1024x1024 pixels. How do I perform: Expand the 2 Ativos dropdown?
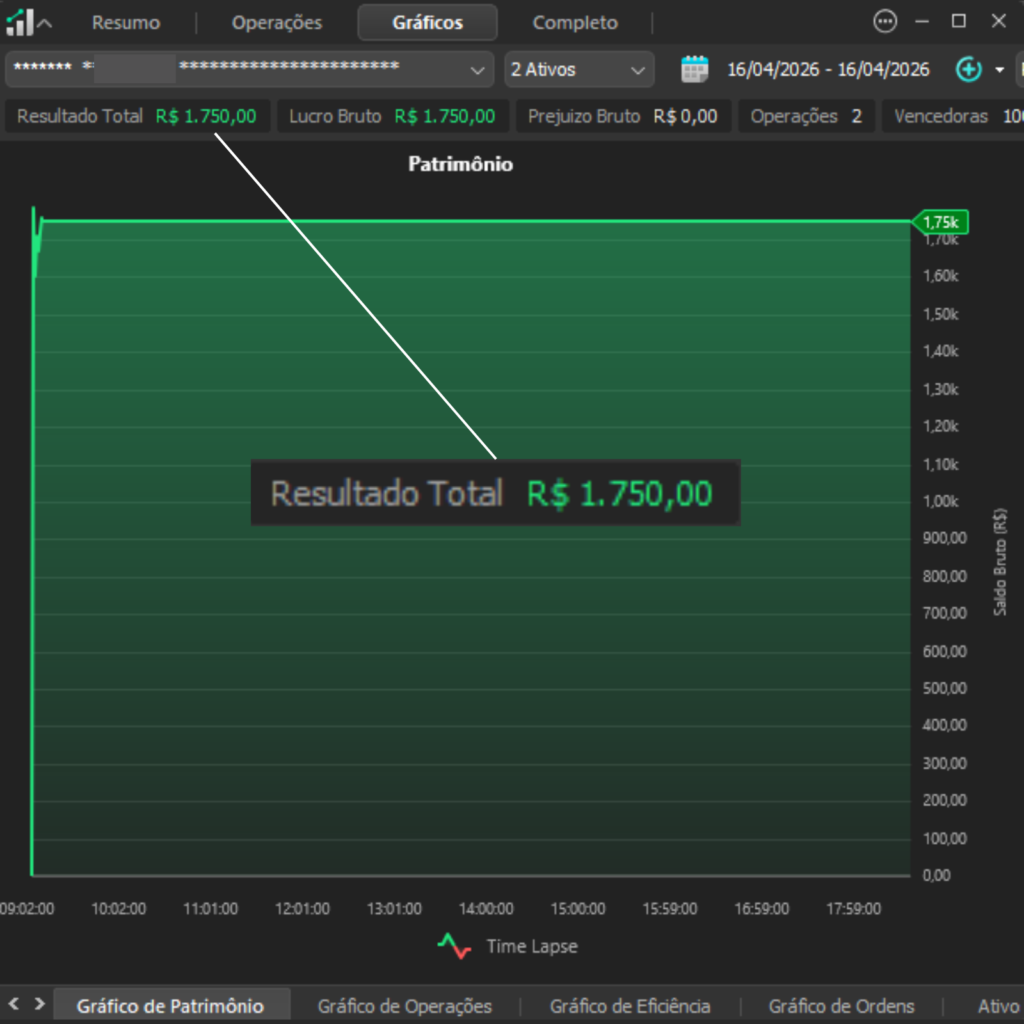click(579, 69)
